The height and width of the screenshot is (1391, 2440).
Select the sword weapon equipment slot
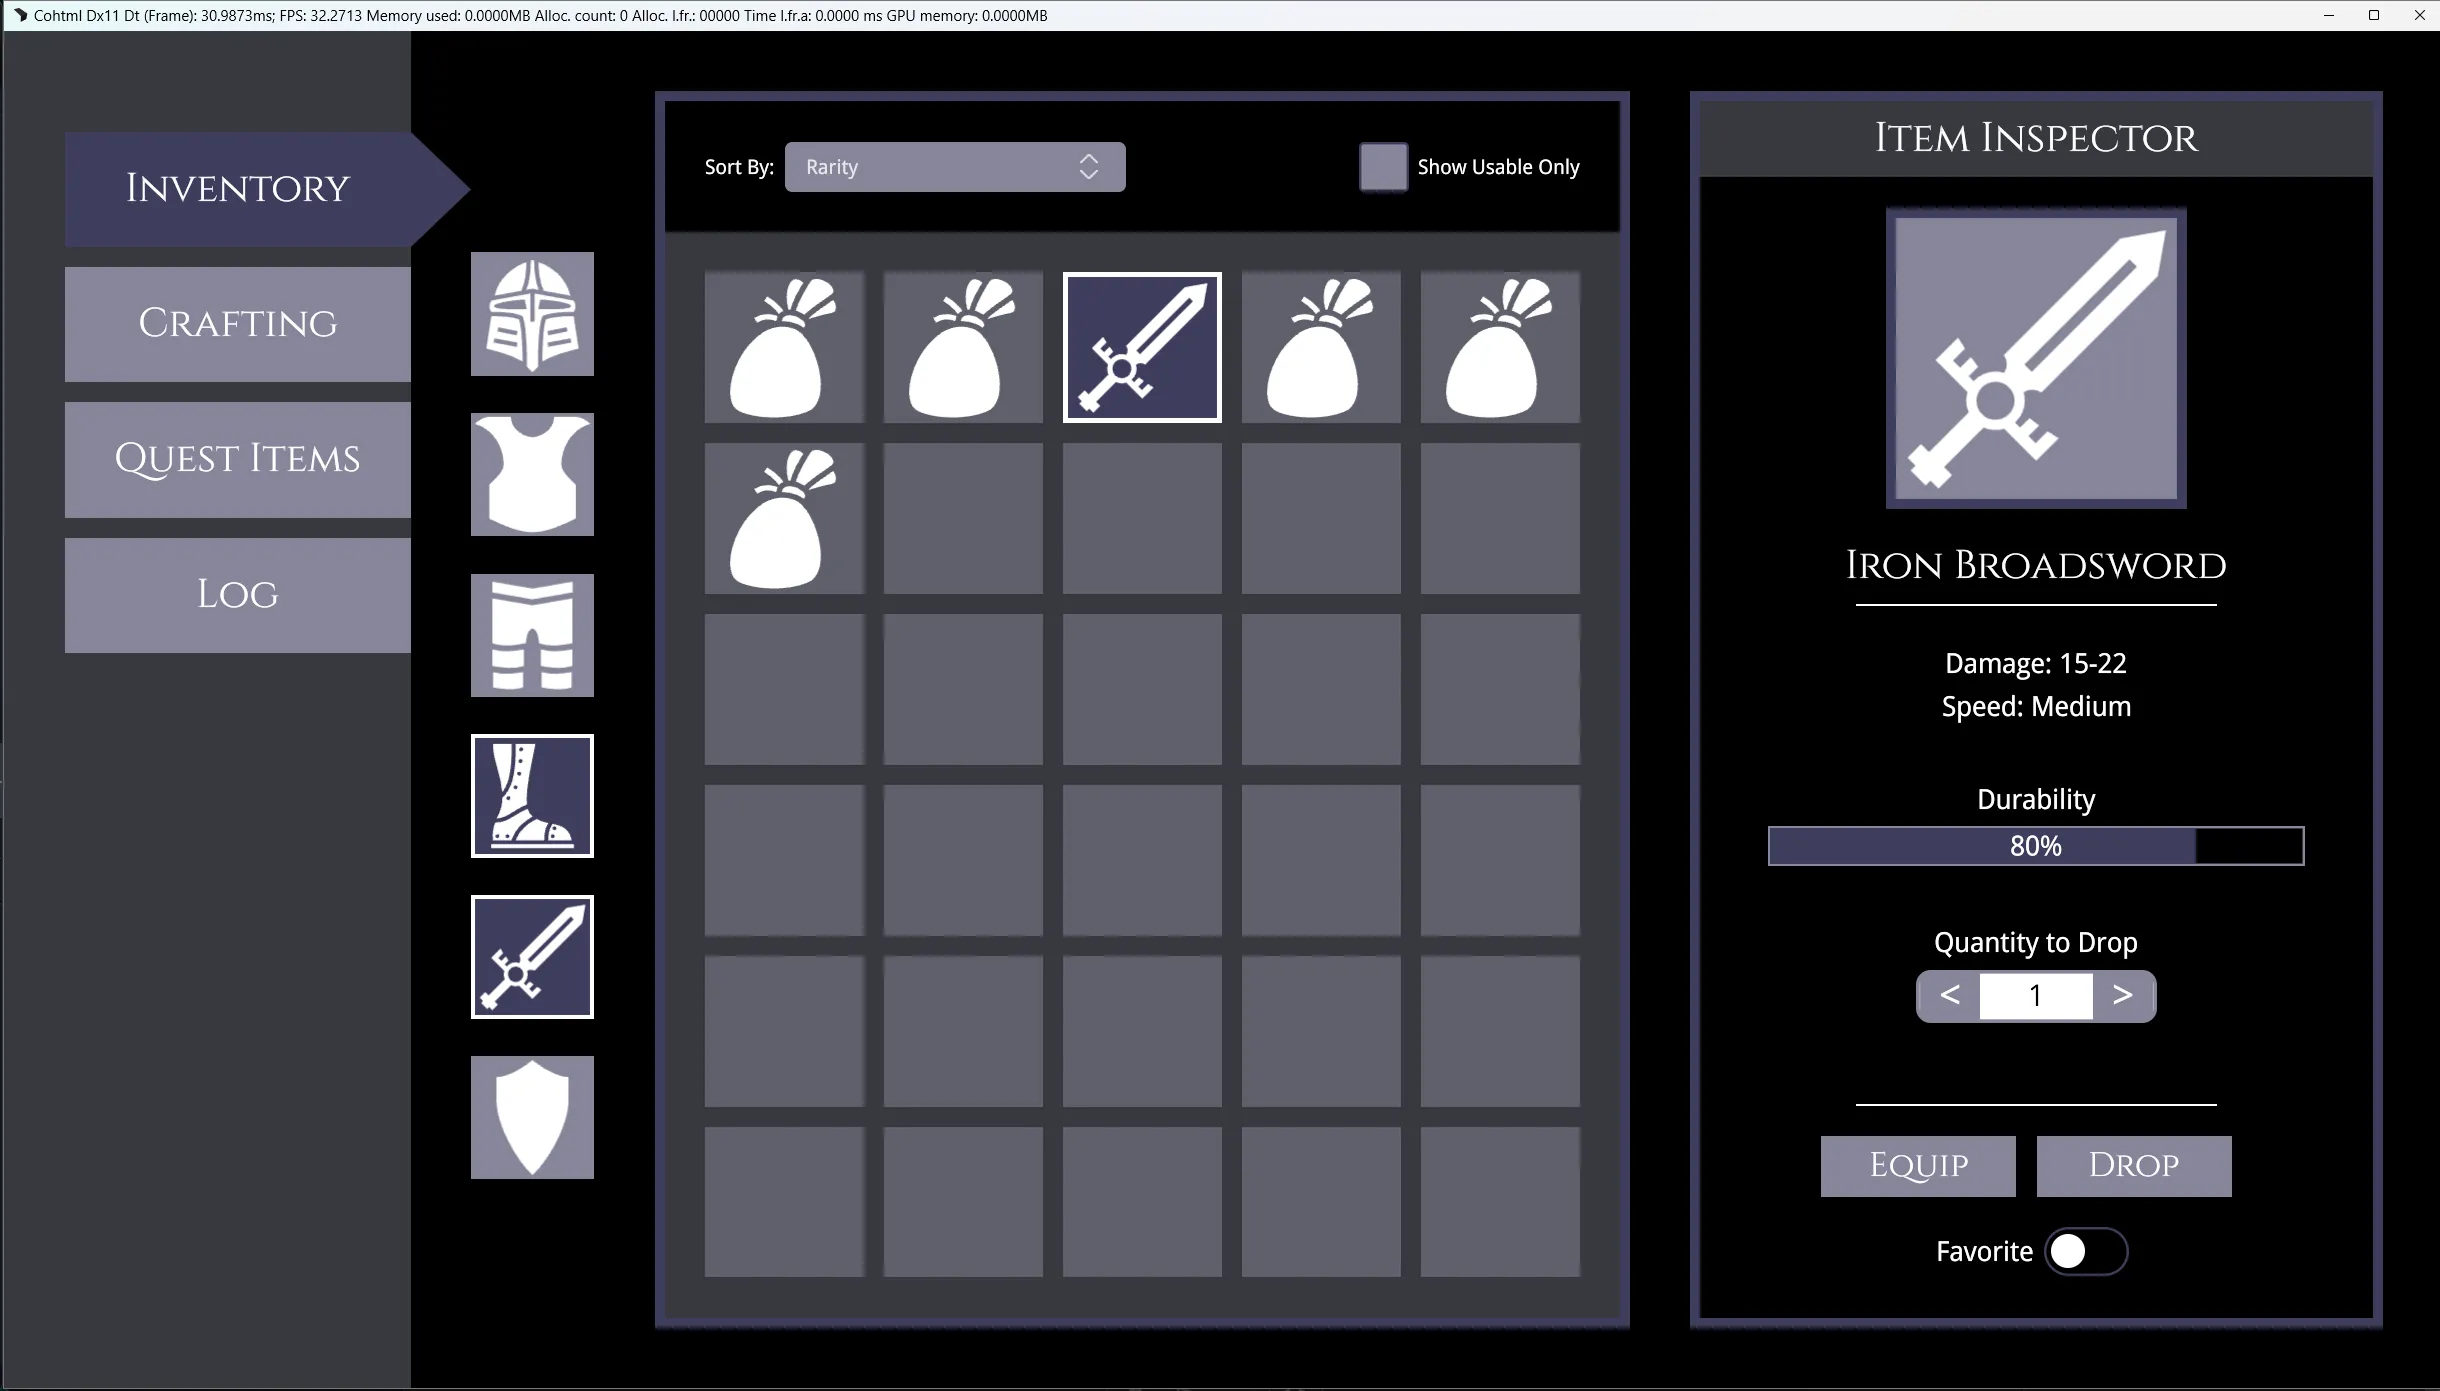pos(532,957)
